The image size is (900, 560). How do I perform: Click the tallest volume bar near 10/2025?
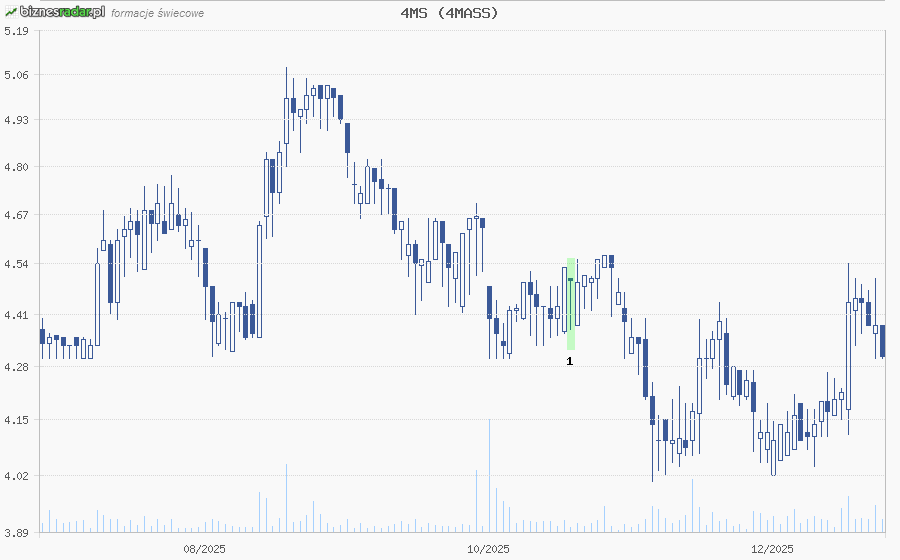489,475
